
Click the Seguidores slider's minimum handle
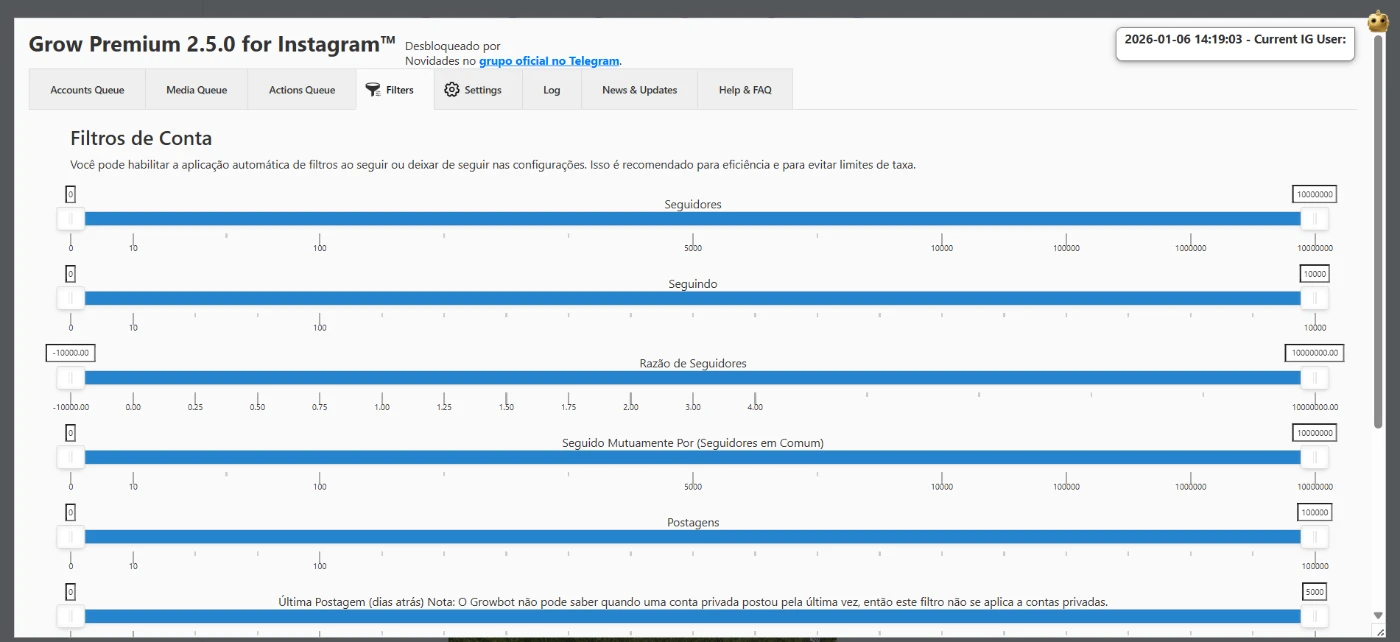coord(71,219)
